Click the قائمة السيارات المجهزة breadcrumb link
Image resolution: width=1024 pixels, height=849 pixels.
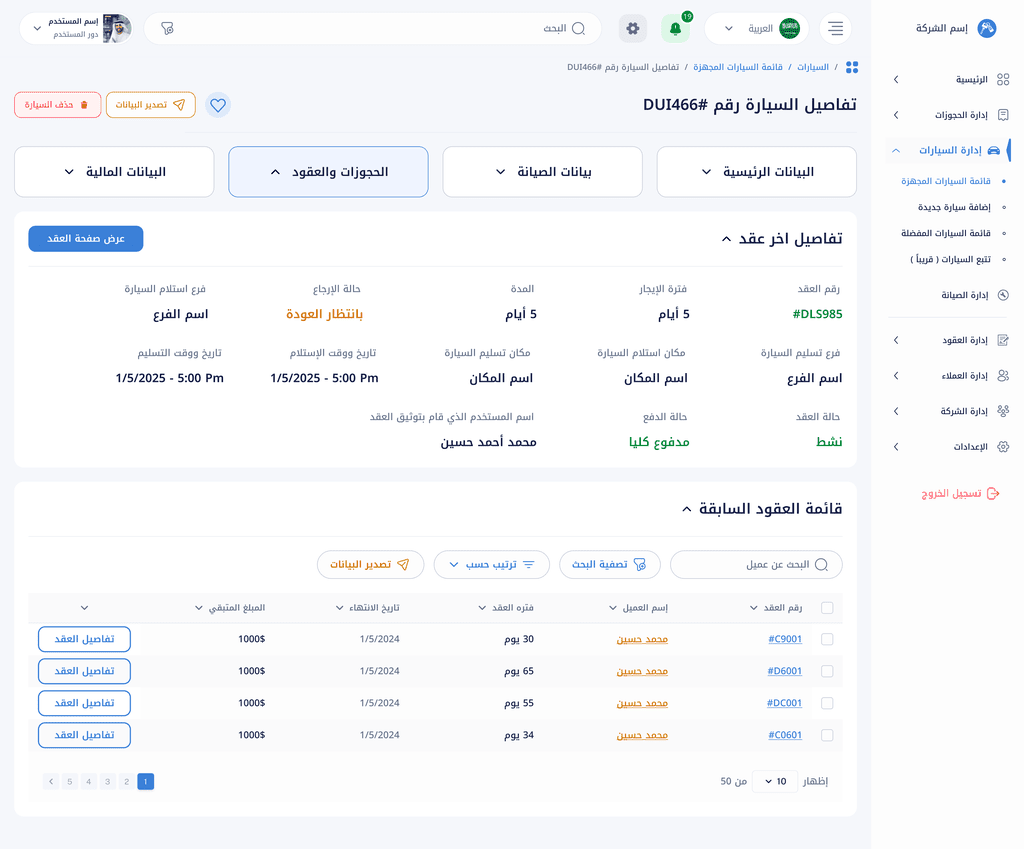(738, 67)
